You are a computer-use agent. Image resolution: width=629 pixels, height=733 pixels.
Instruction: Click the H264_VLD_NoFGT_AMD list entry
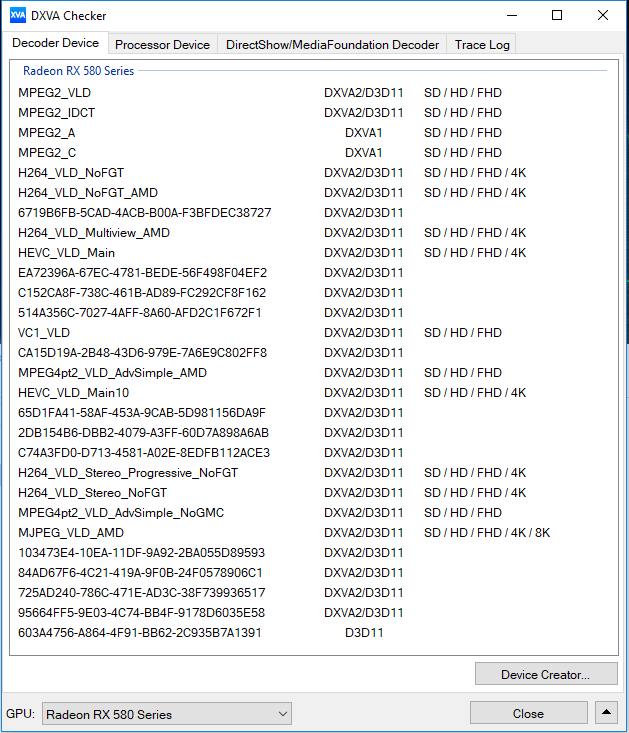tap(88, 193)
